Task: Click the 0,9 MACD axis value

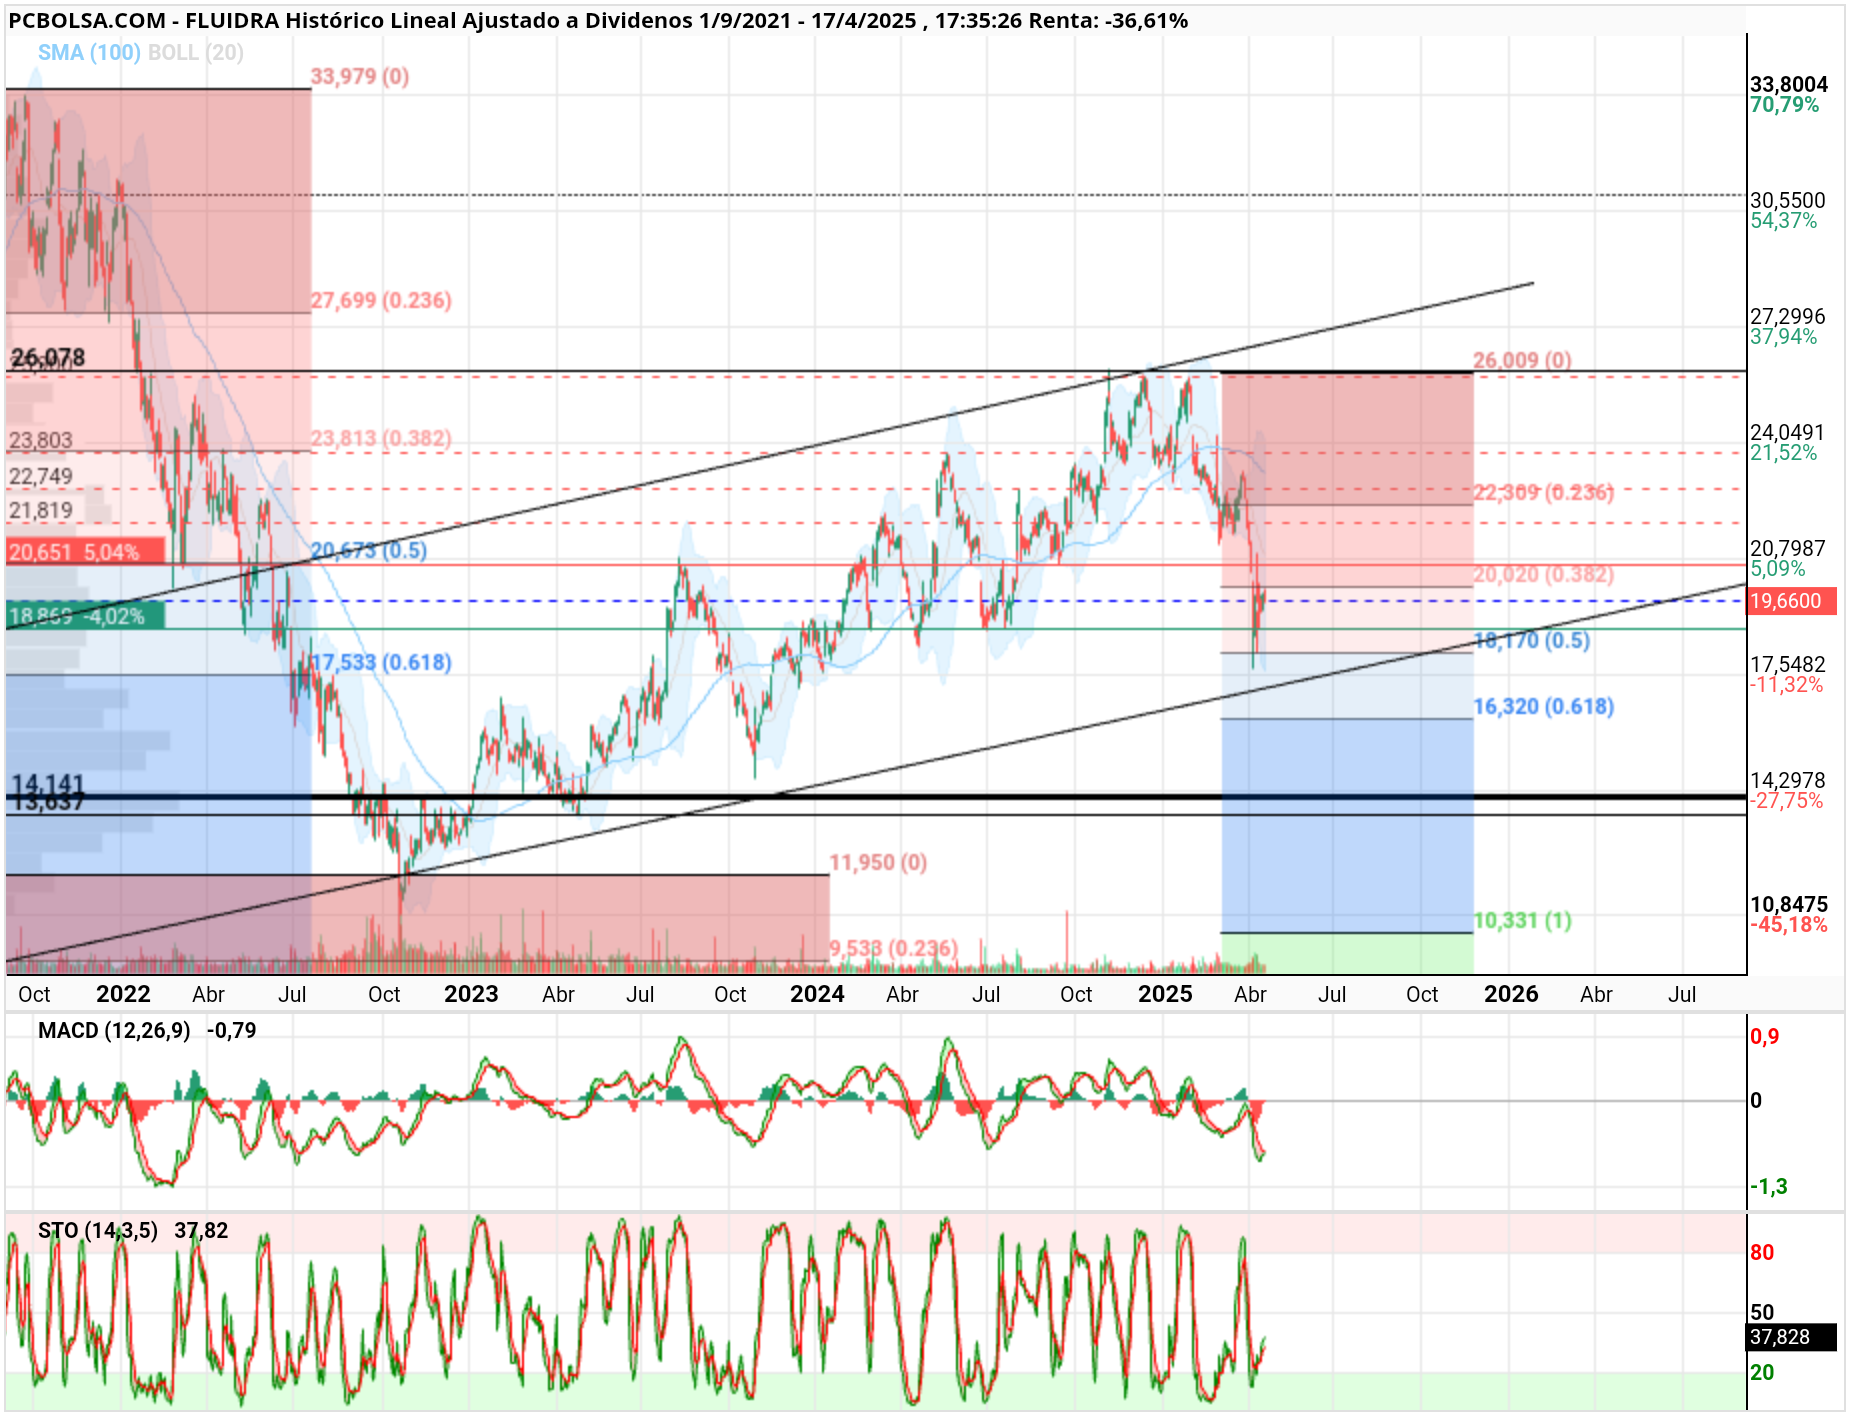Action: pos(1765,1036)
